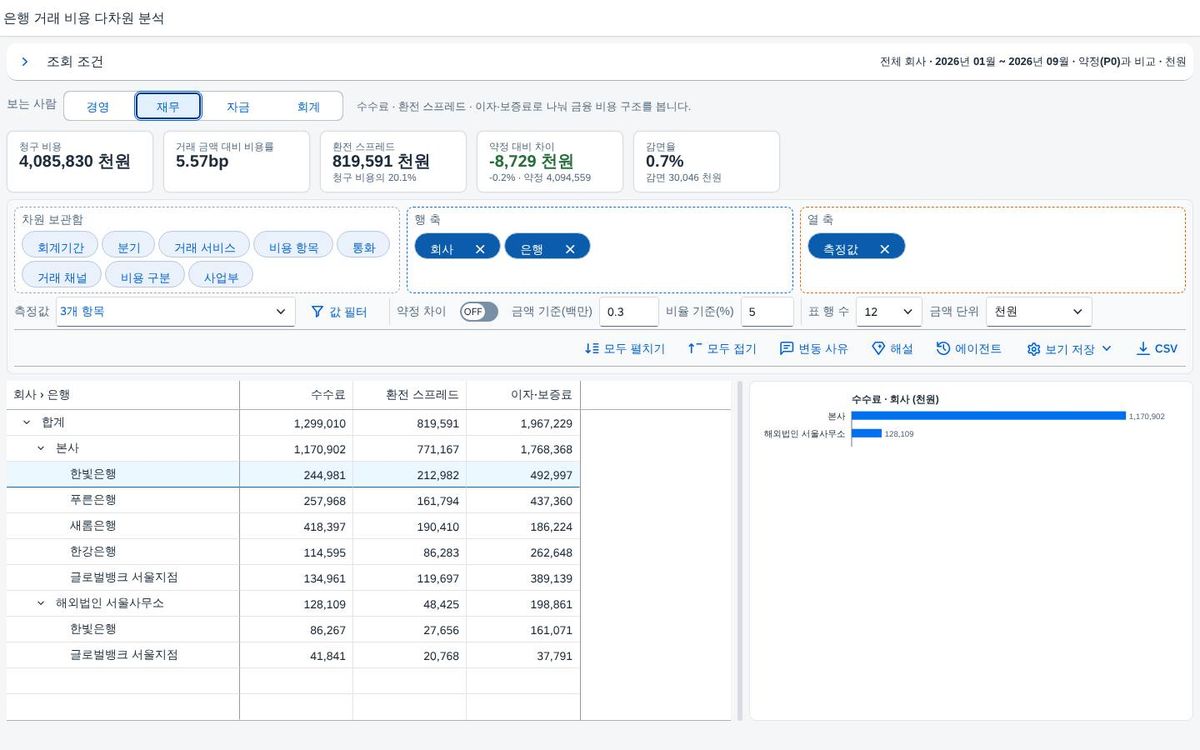Switch to the 경영 viewer tab
1200x750 pixels.
point(98,107)
